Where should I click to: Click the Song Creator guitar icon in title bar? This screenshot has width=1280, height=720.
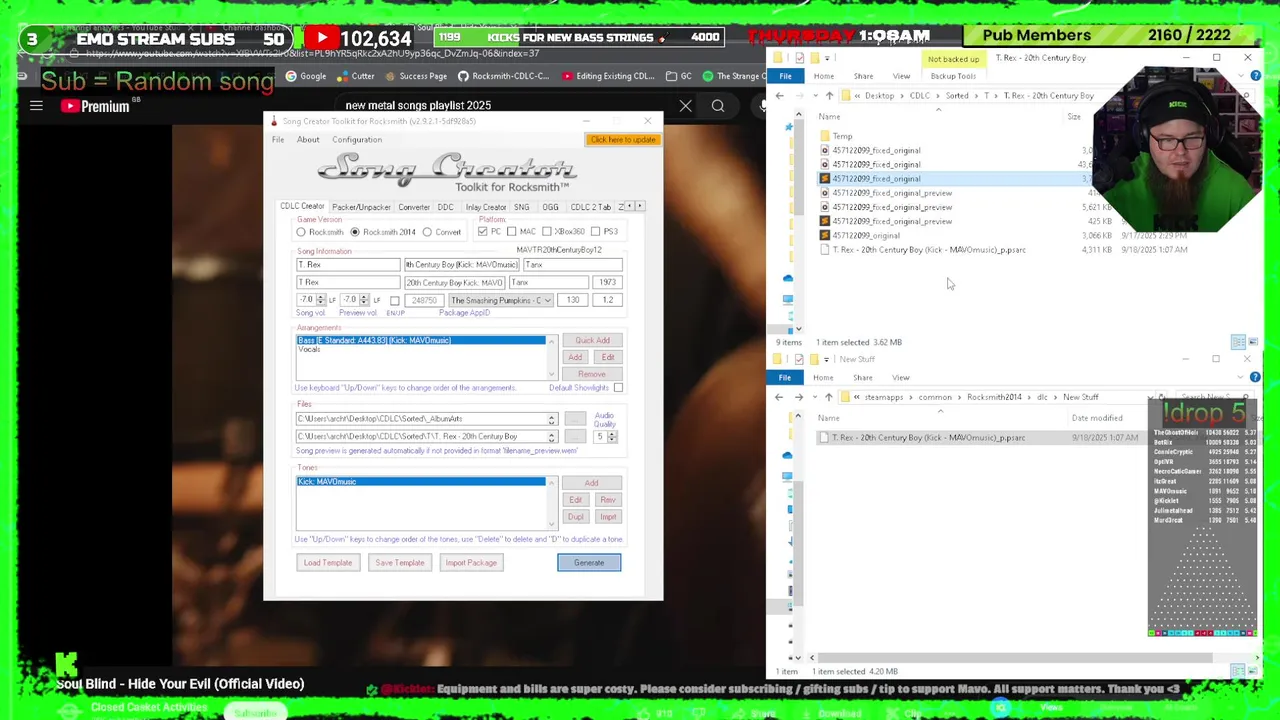274,121
